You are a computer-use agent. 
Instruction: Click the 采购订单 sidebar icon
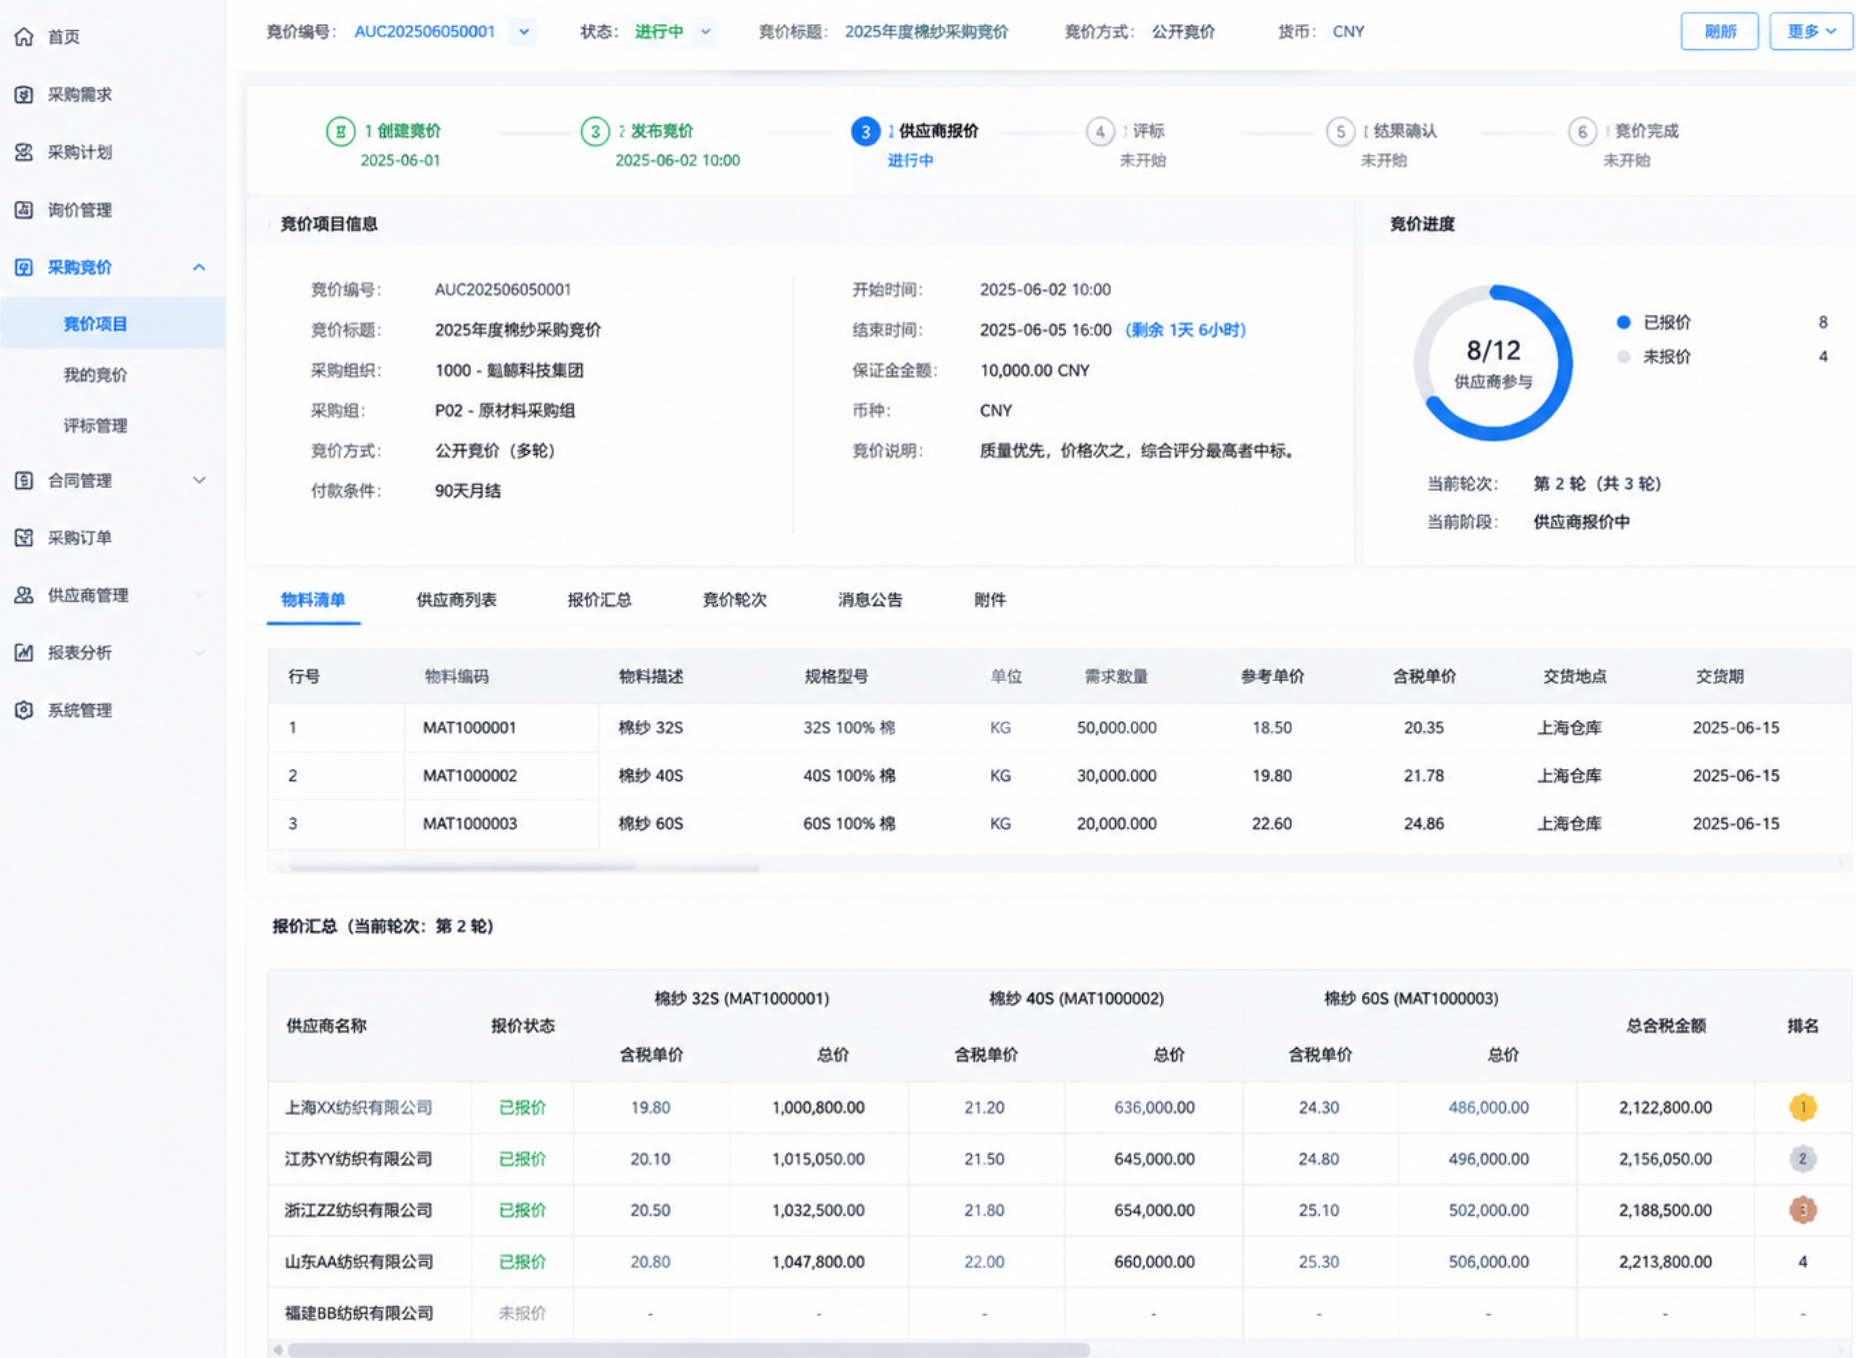[x=24, y=538]
